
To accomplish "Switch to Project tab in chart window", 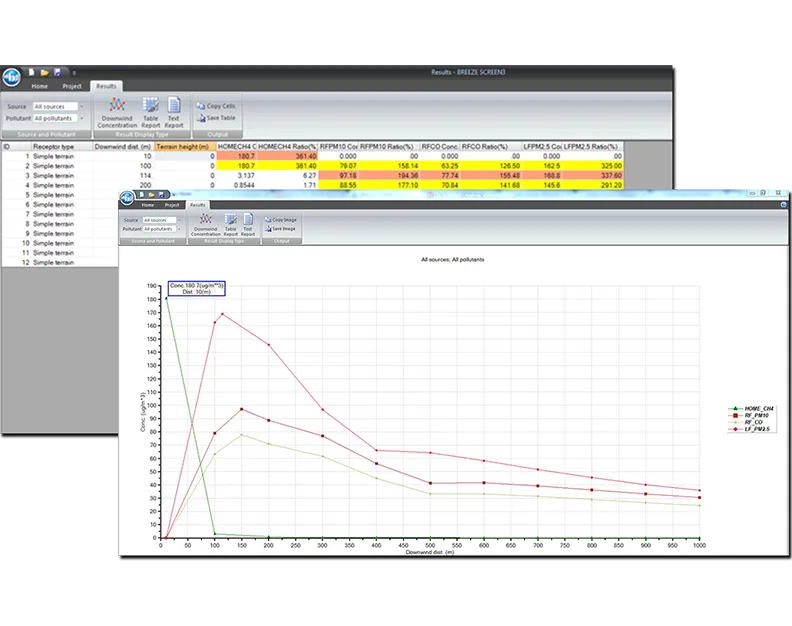I will pos(172,204).
